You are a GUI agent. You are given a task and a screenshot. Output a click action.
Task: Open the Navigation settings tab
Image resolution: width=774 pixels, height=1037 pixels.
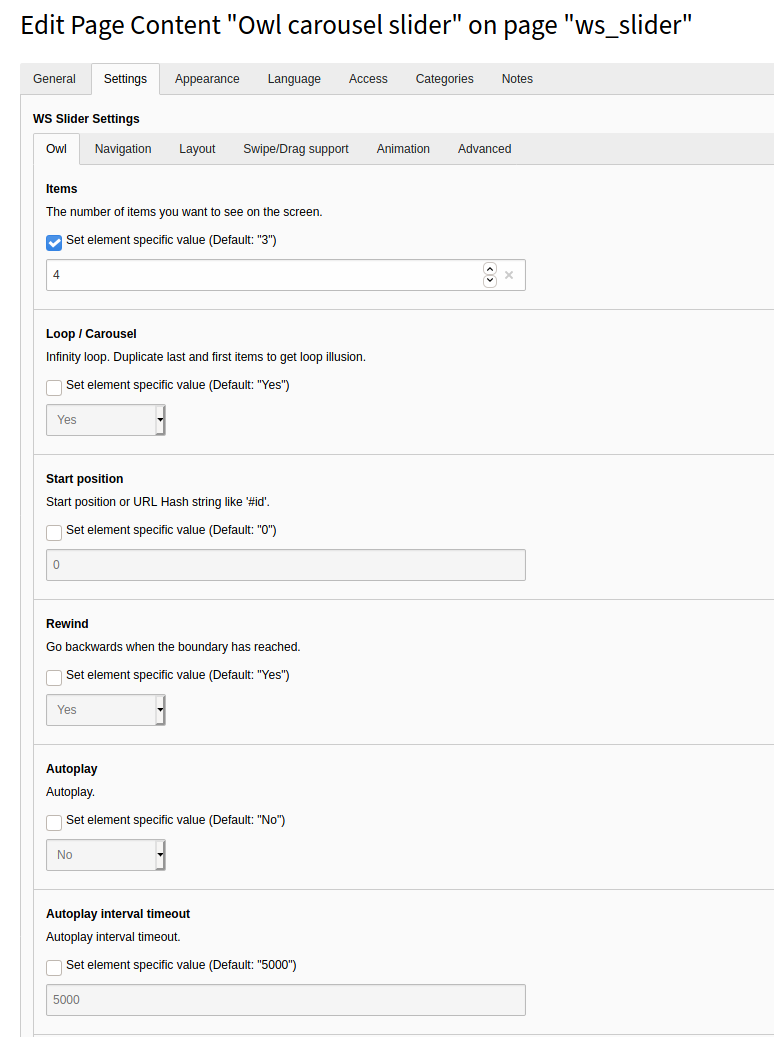pyautogui.click(x=123, y=149)
